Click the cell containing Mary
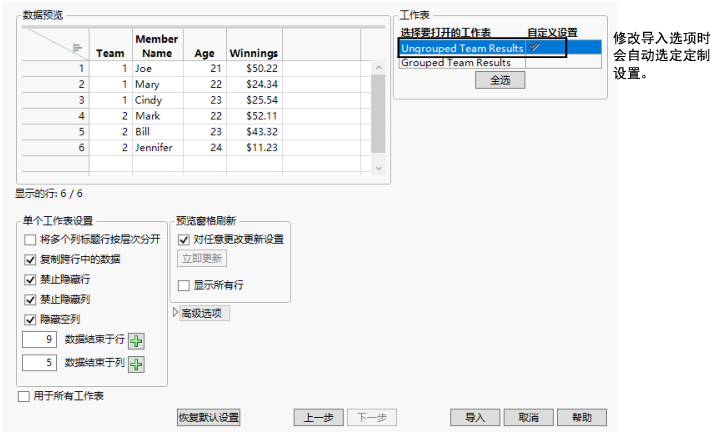 click(x=158, y=85)
